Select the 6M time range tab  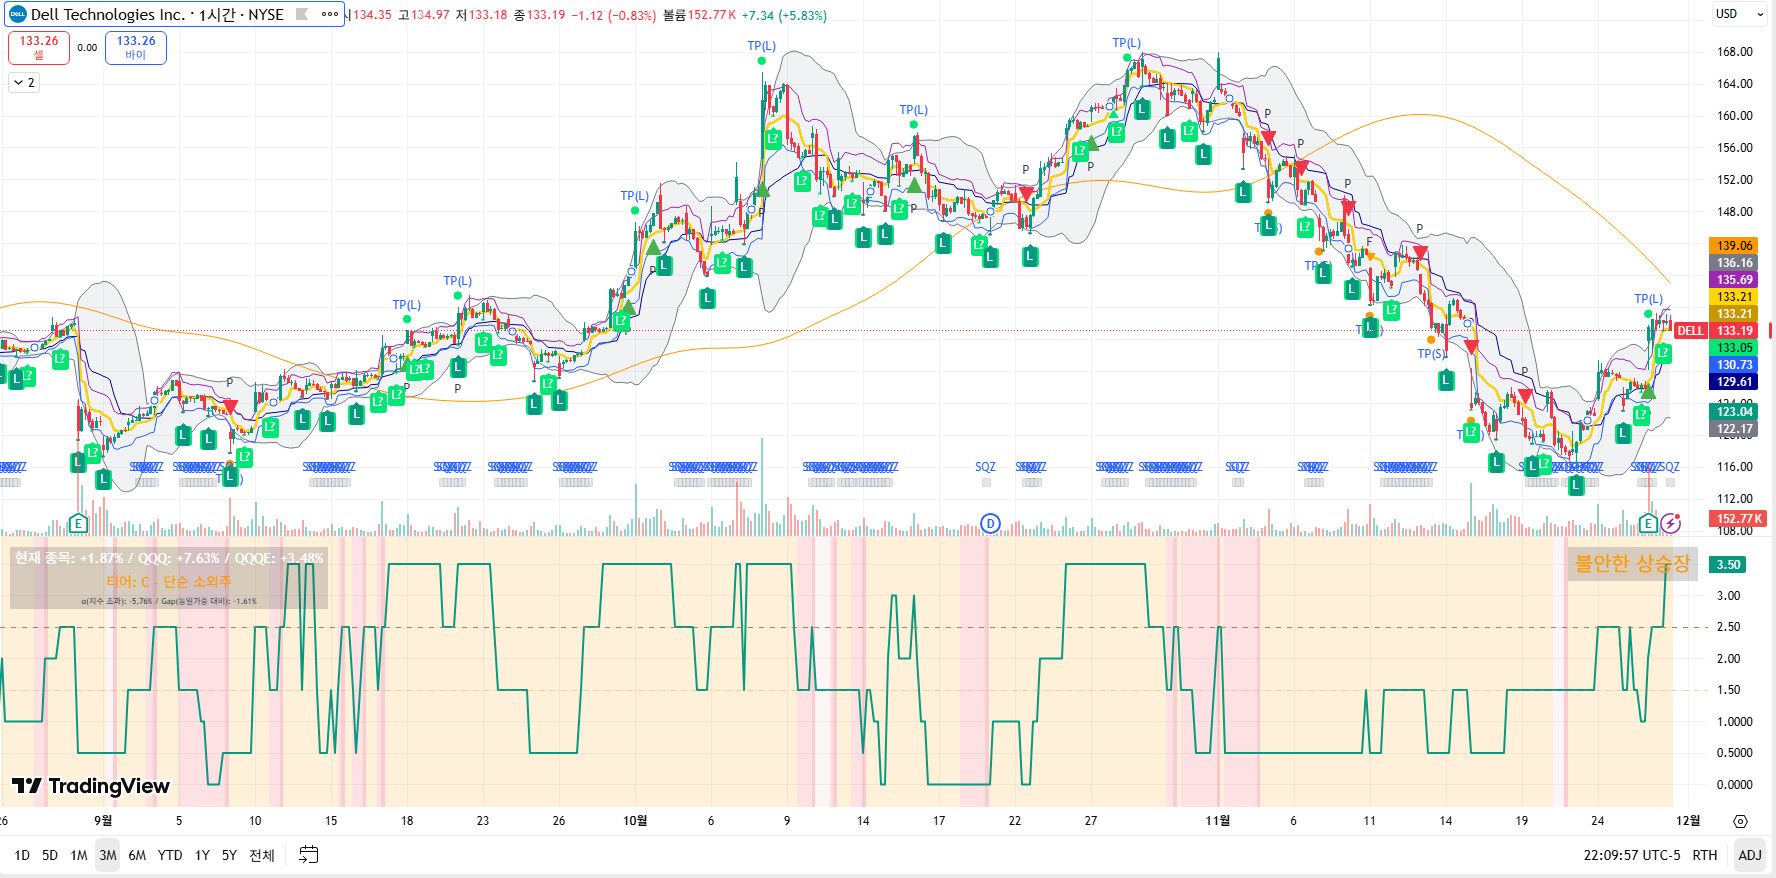coord(137,855)
